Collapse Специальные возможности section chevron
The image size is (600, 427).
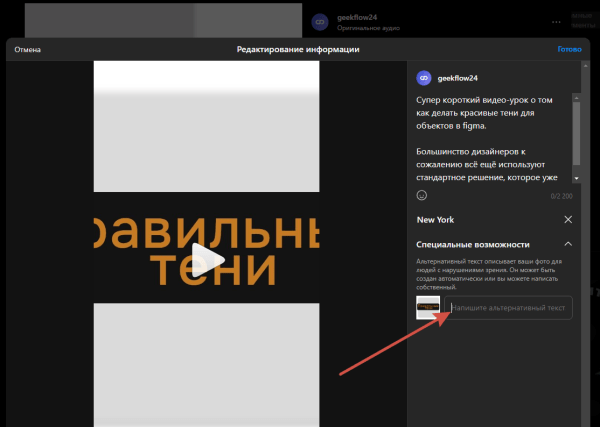pos(568,244)
